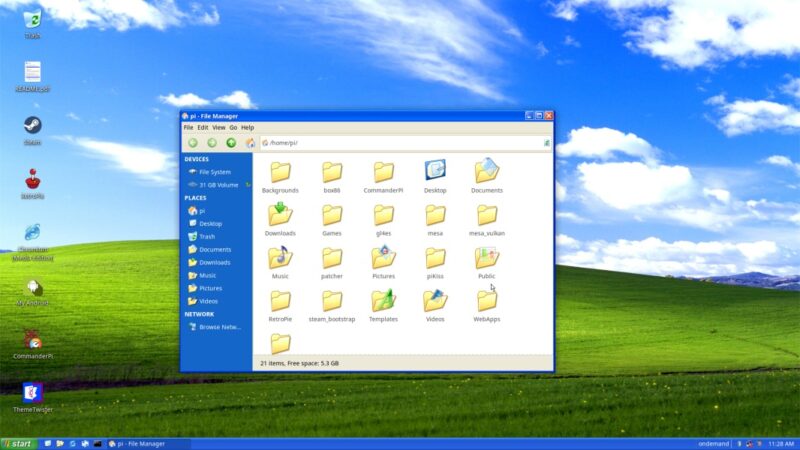Open the Backgrounds folder
The width and height of the screenshot is (800, 450).
point(280,177)
